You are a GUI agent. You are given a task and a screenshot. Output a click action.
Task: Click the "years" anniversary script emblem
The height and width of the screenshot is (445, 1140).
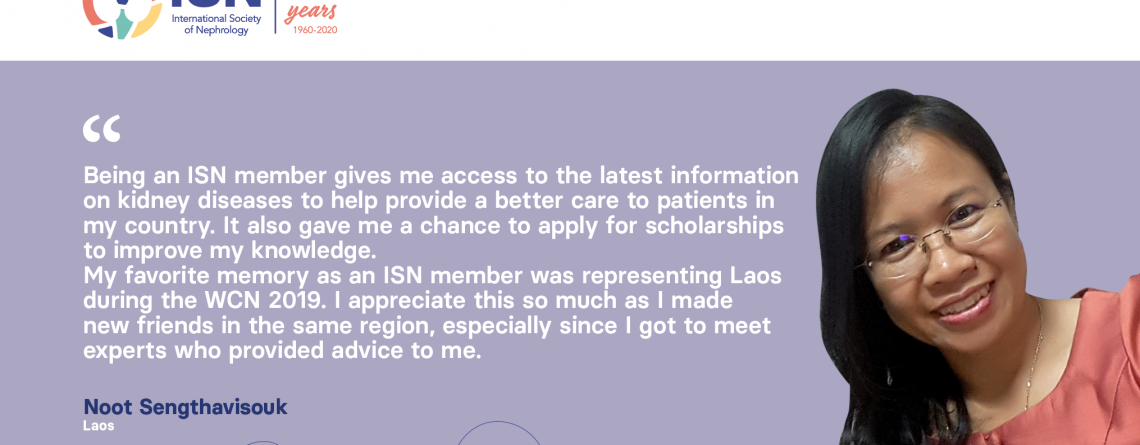coord(311,13)
